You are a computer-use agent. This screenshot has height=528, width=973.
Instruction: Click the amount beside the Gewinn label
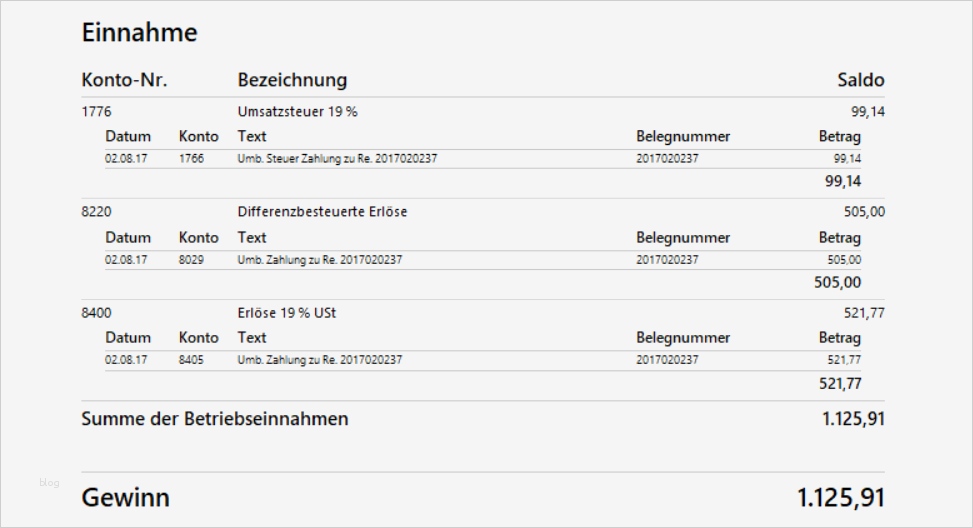click(840, 497)
